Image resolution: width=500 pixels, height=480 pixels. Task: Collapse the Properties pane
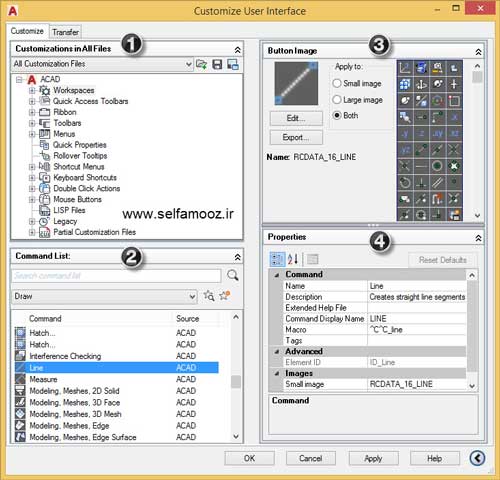pos(478,238)
